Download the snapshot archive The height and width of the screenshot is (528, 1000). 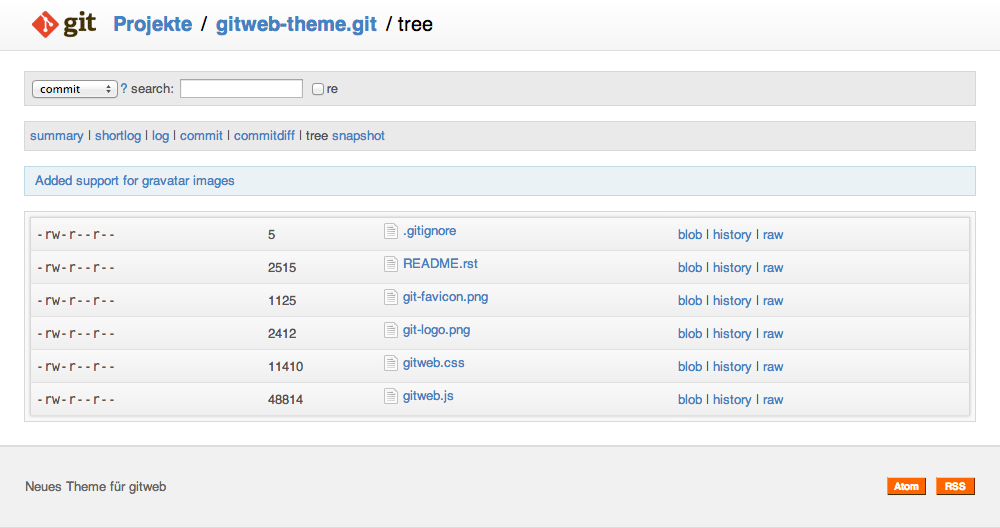358,136
